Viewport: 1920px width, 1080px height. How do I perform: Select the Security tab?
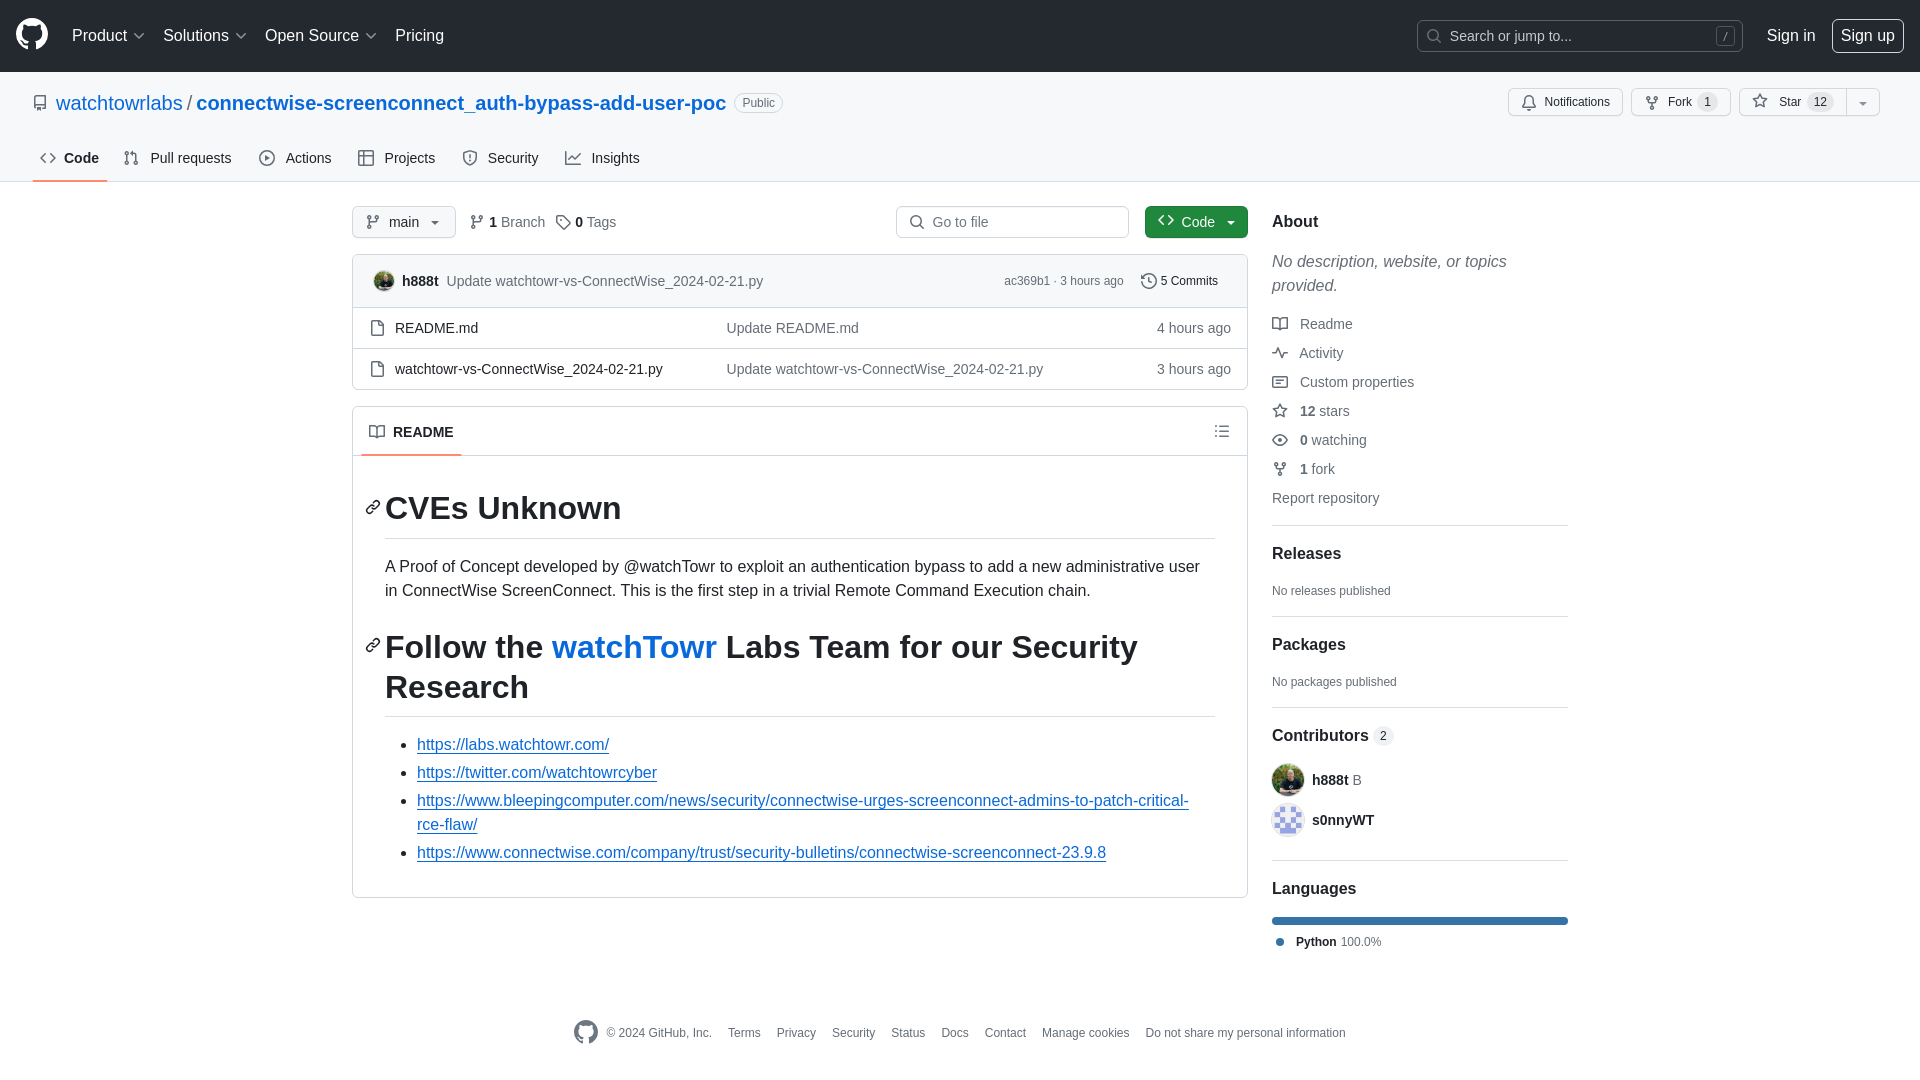click(x=500, y=158)
